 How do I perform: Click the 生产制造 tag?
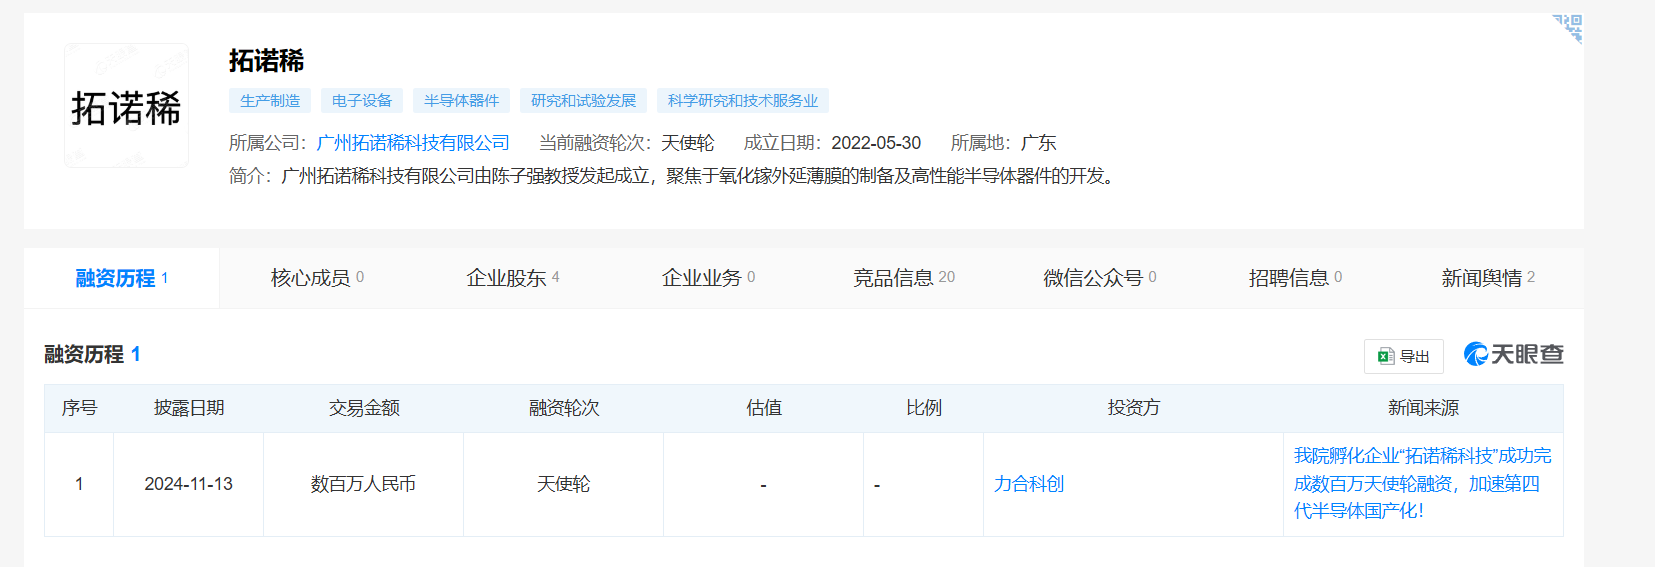[270, 101]
